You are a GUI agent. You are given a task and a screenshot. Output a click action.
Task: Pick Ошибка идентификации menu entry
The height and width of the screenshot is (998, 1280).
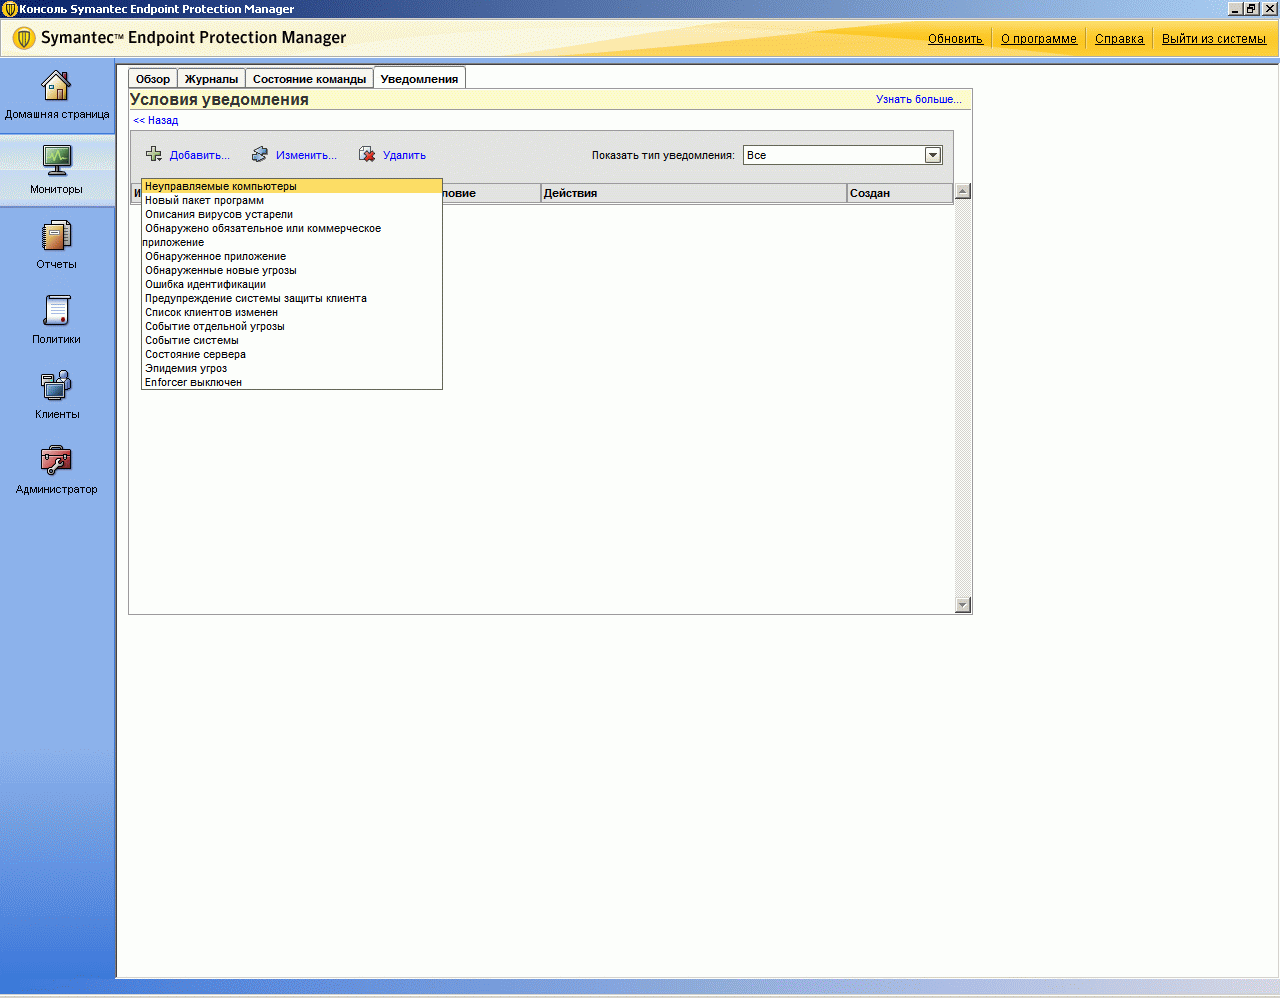[292, 284]
